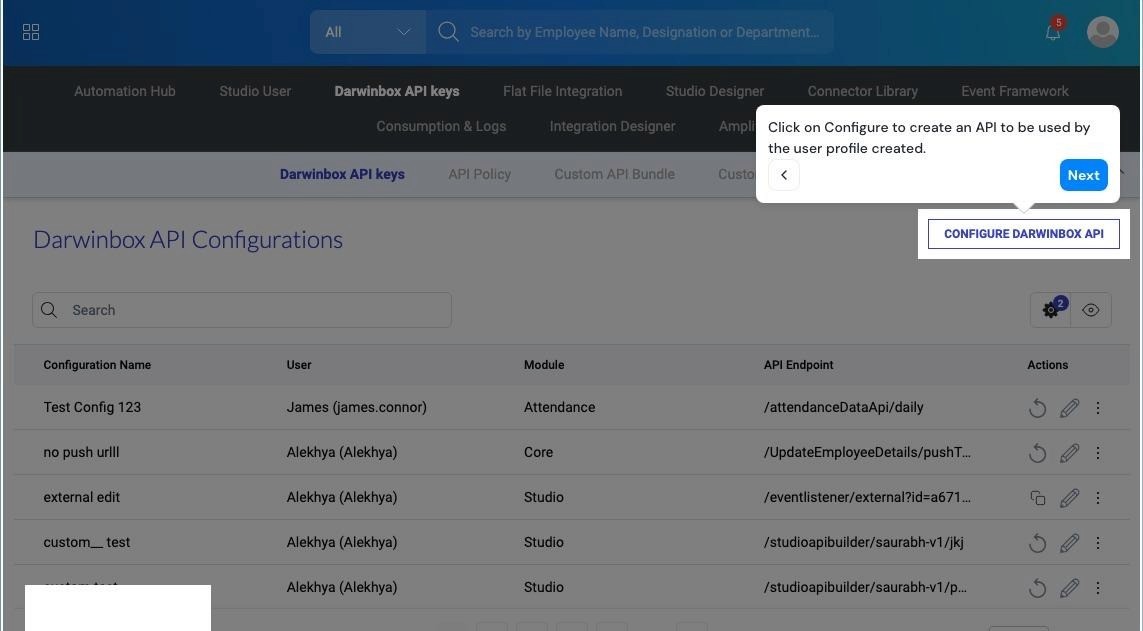This screenshot has width=1143, height=631.
Task: Open Connector Library menu
Action: 862,91
